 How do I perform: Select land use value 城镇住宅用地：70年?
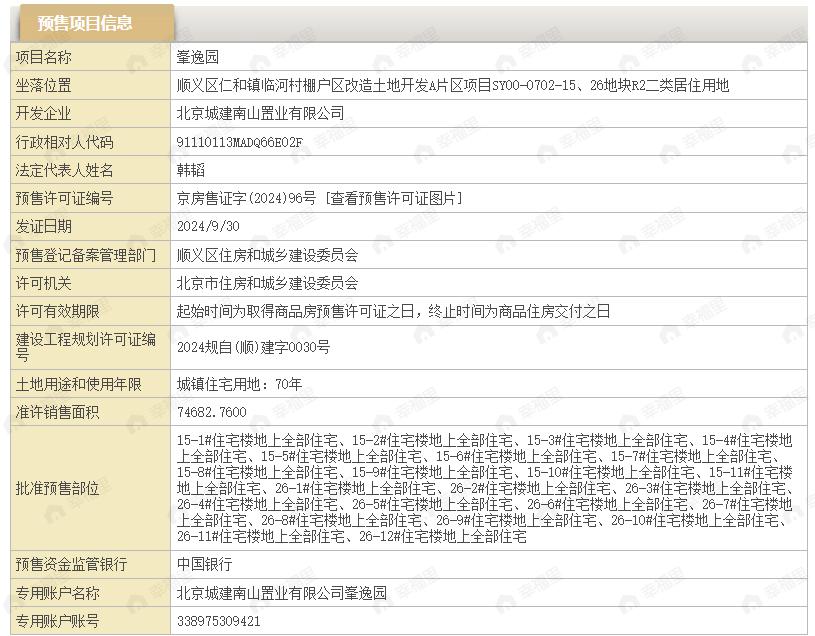[x=239, y=384]
